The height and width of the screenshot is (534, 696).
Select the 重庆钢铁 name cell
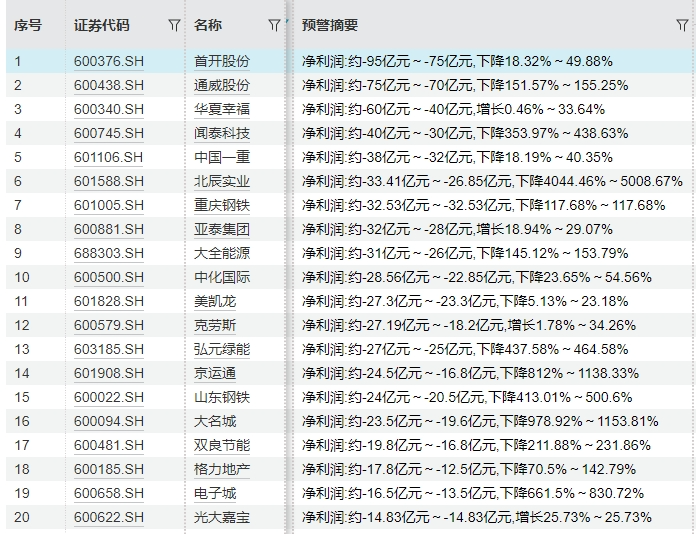point(222,205)
